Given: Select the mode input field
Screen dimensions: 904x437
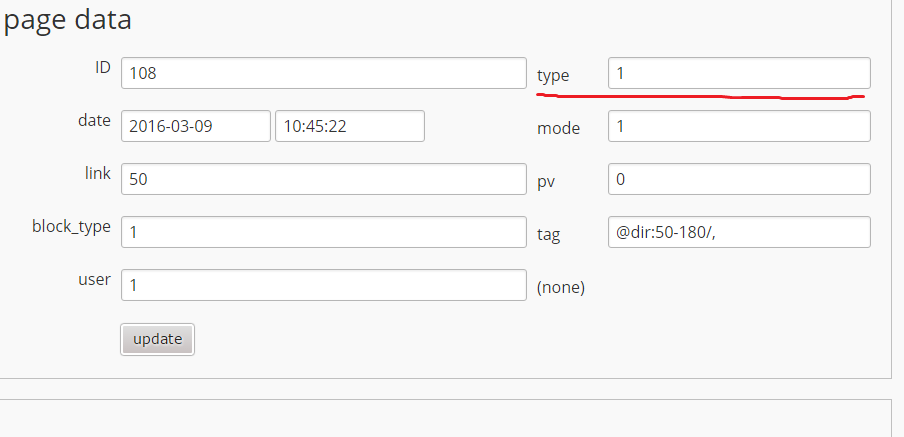Looking at the screenshot, I should tap(739, 126).
